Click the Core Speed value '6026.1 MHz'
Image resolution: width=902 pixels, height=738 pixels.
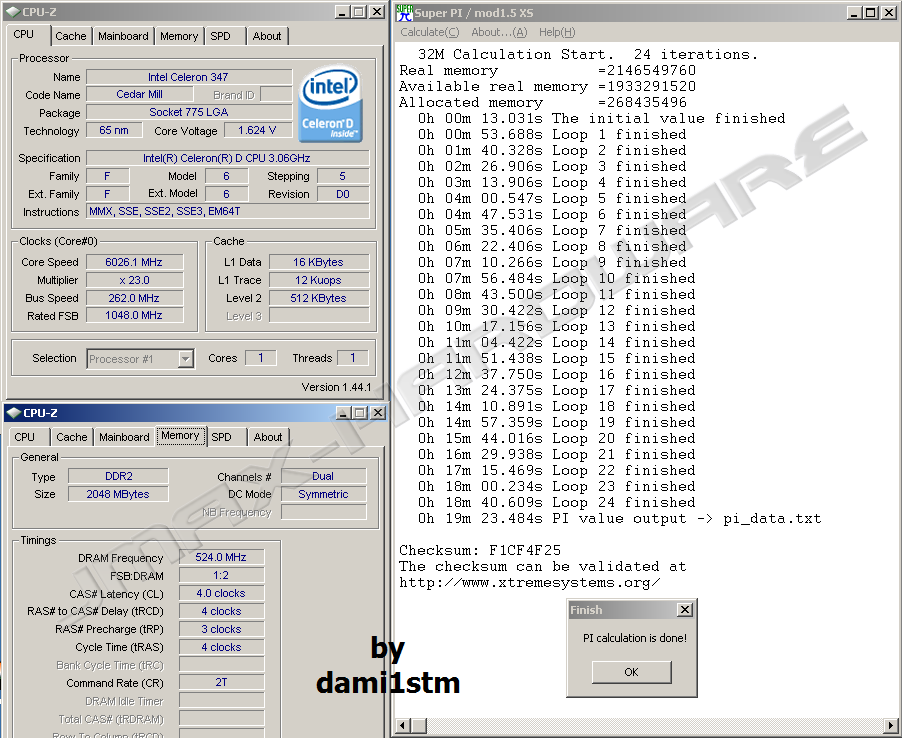click(x=135, y=262)
